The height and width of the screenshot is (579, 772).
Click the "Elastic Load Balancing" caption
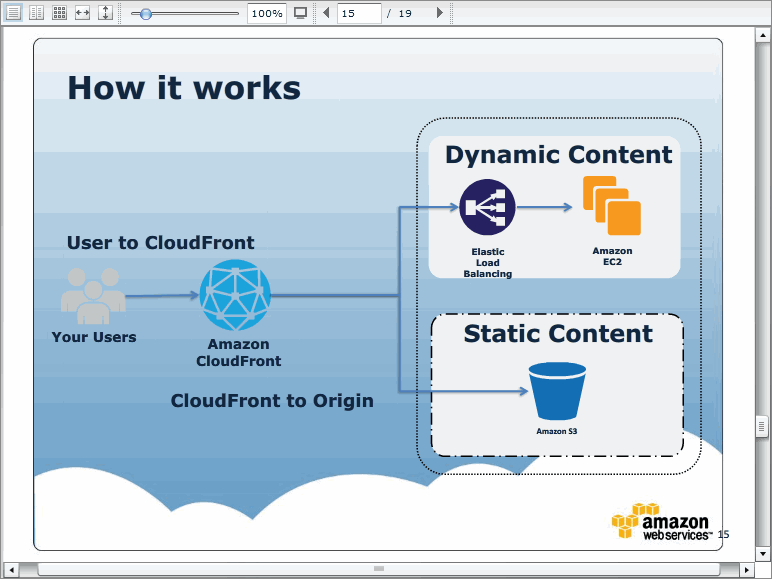point(487,263)
